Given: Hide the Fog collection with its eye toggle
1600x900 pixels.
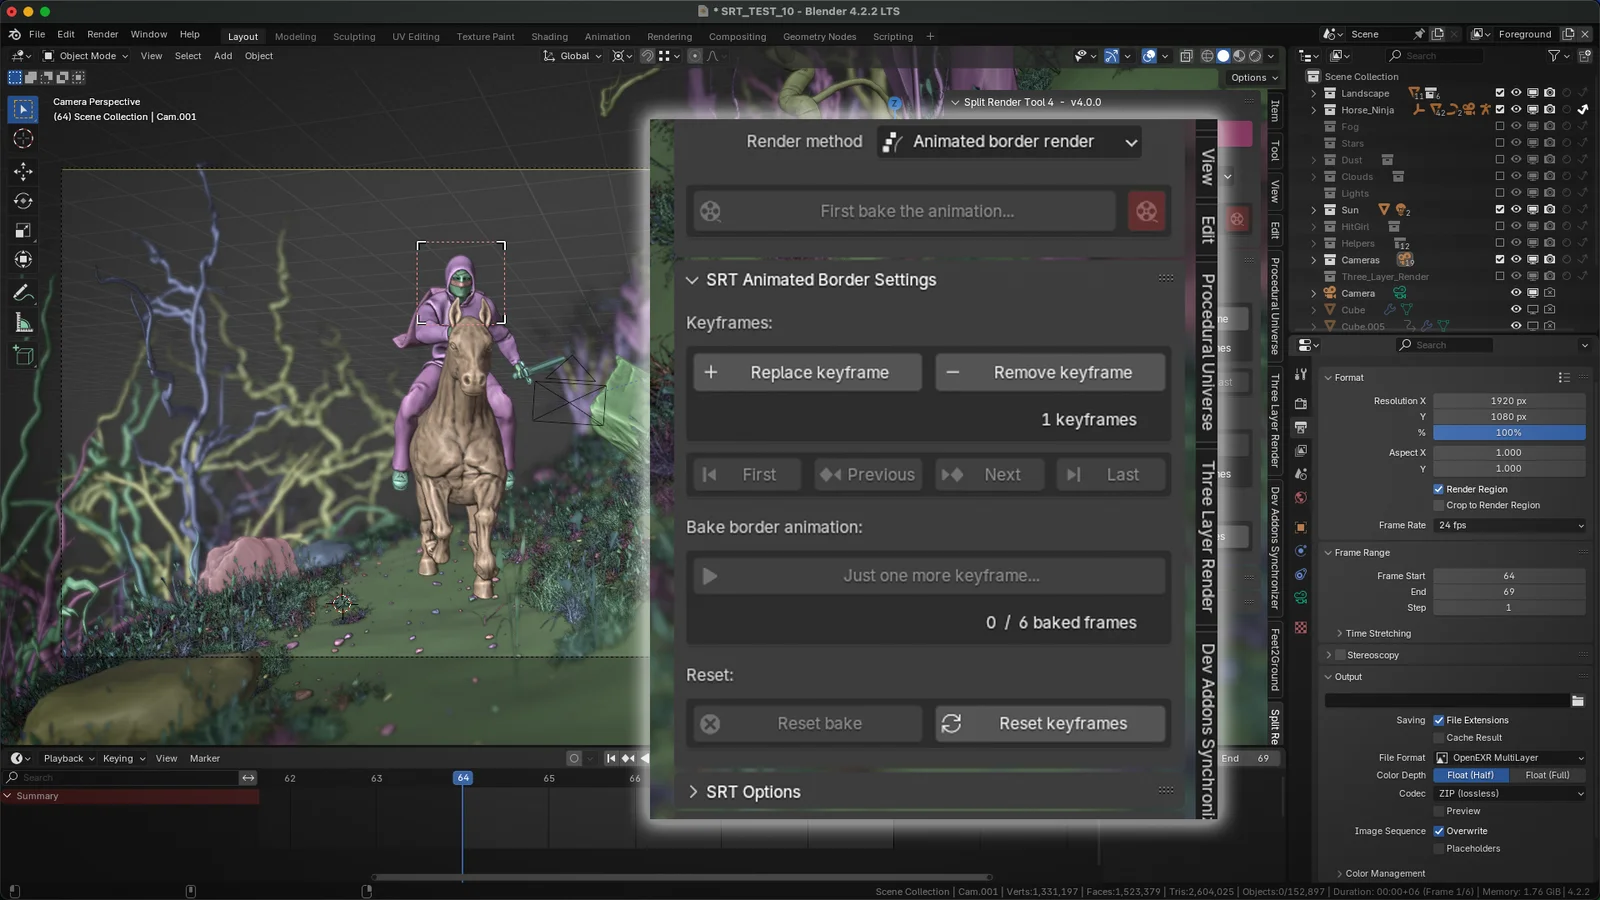Looking at the screenshot, I should pos(1516,126).
